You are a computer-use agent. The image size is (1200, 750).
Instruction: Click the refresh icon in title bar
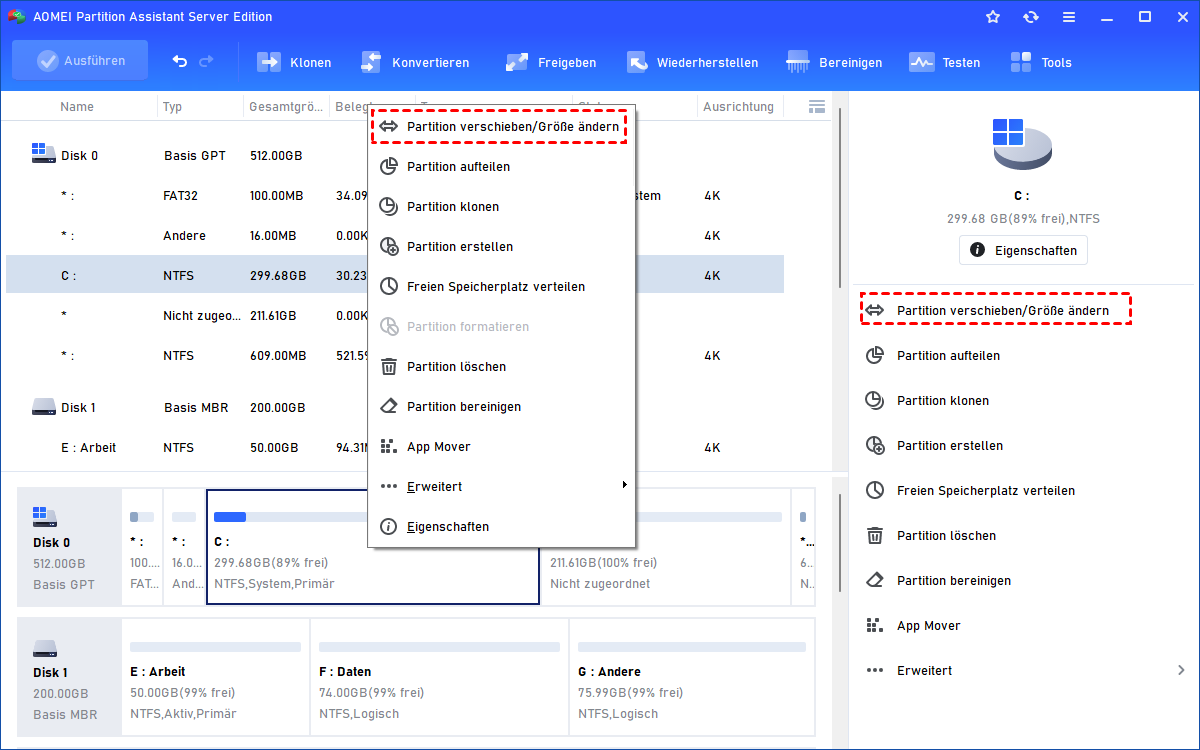pyautogui.click(x=1031, y=17)
